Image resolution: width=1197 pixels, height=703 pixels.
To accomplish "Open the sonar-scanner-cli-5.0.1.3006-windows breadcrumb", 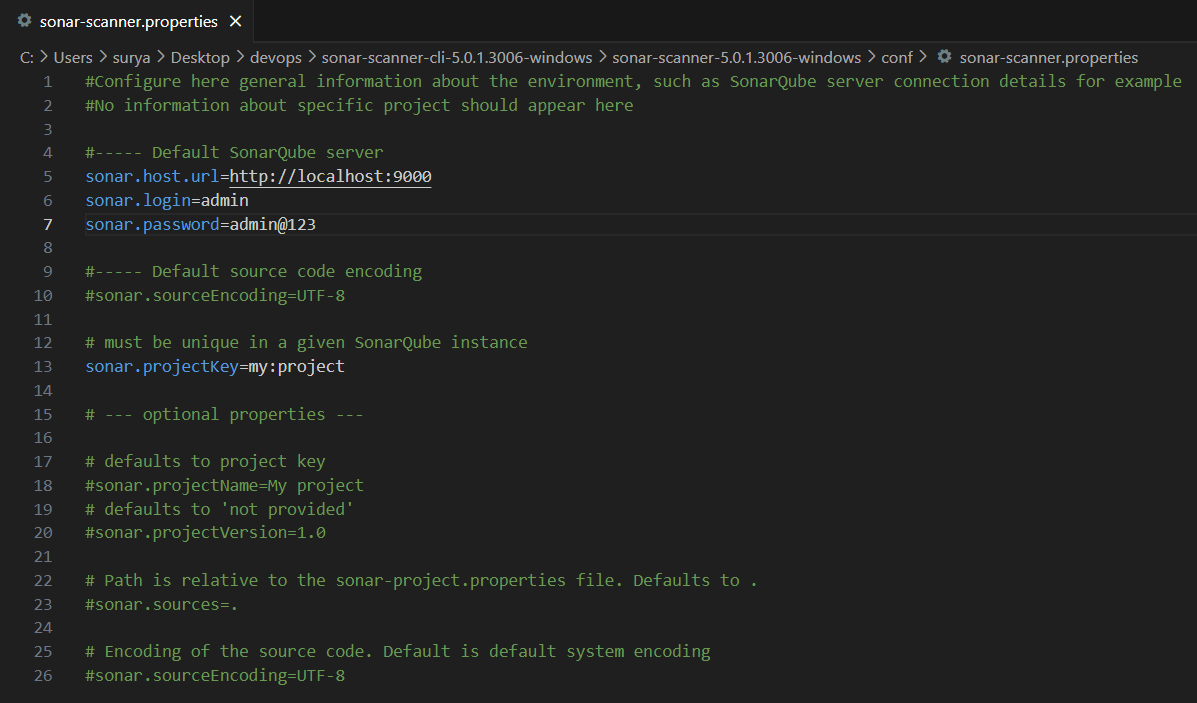I will tap(458, 57).
